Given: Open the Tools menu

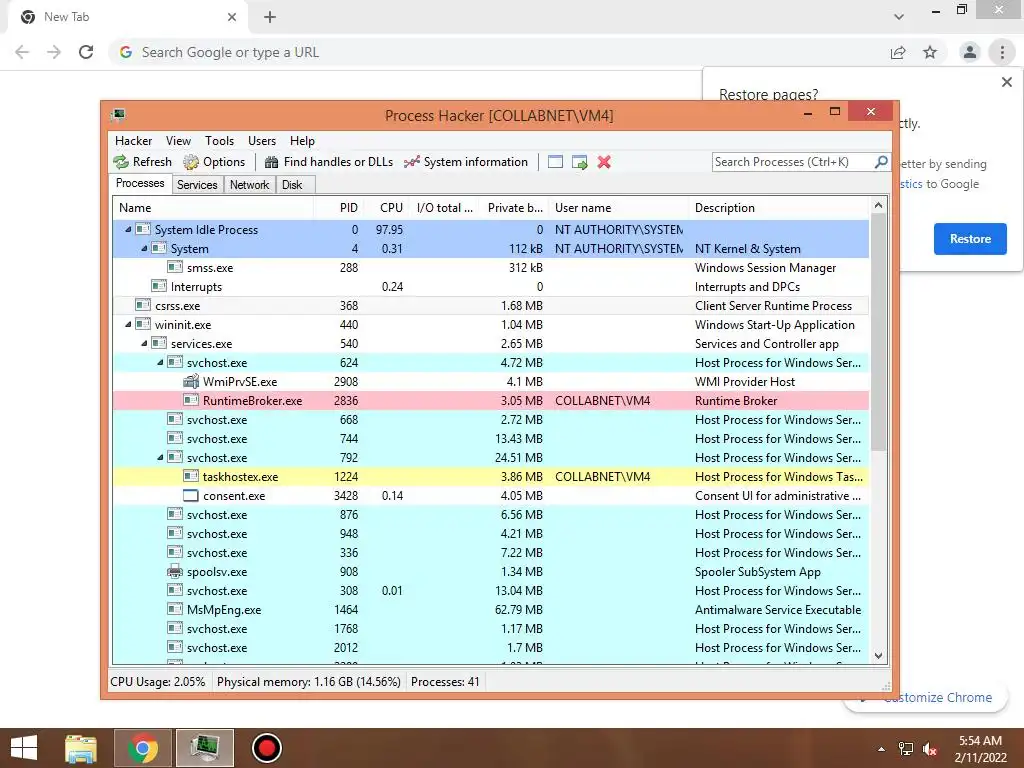Looking at the screenshot, I should point(219,141).
